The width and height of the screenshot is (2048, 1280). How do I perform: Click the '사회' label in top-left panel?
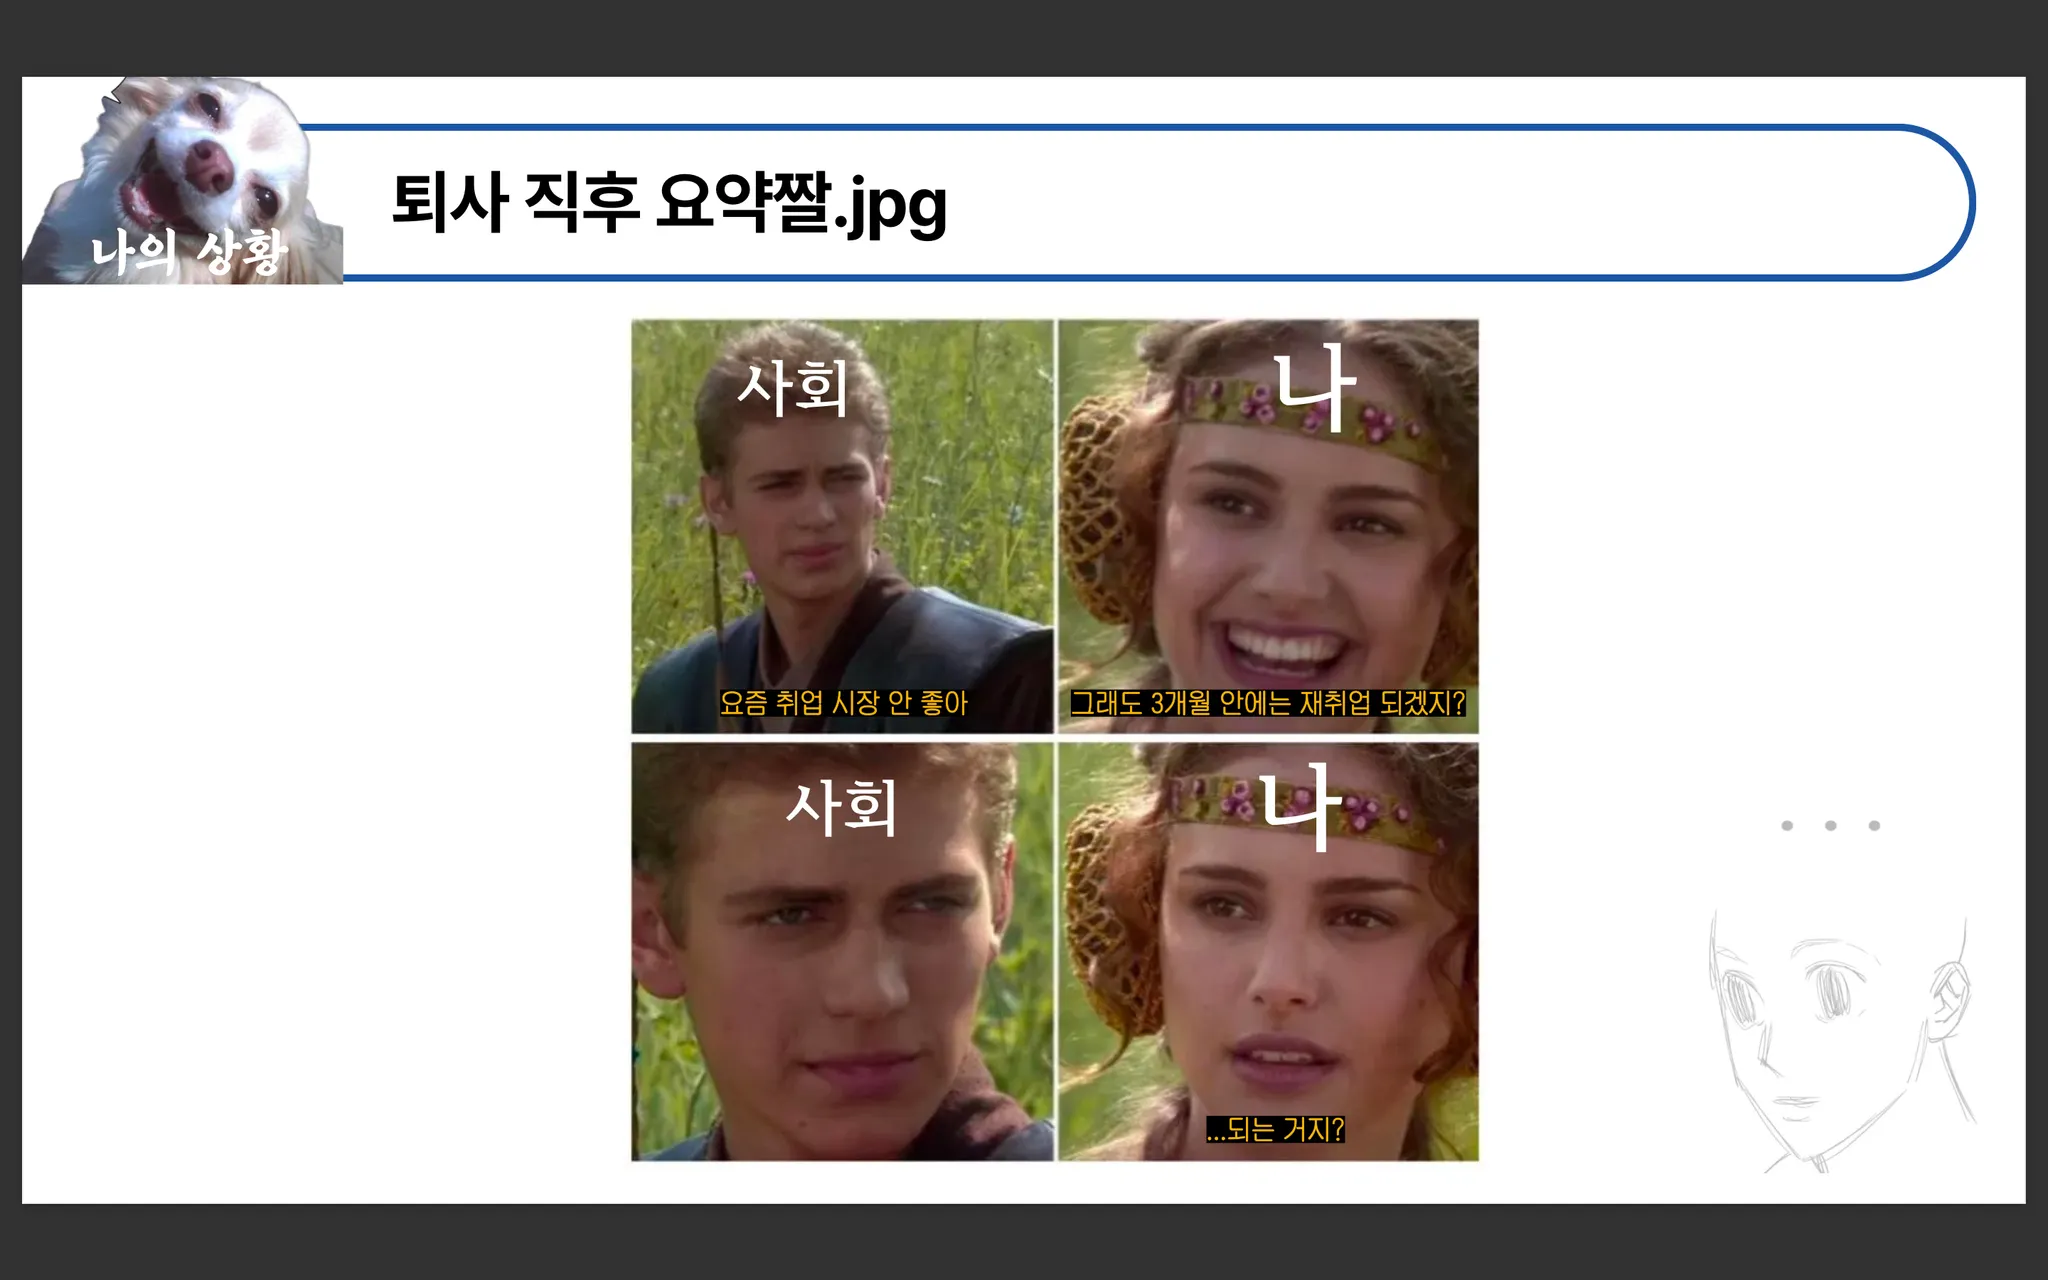pos(792,388)
